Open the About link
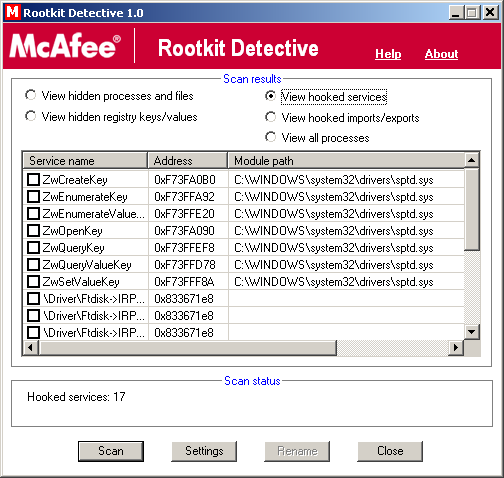 [x=441, y=54]
